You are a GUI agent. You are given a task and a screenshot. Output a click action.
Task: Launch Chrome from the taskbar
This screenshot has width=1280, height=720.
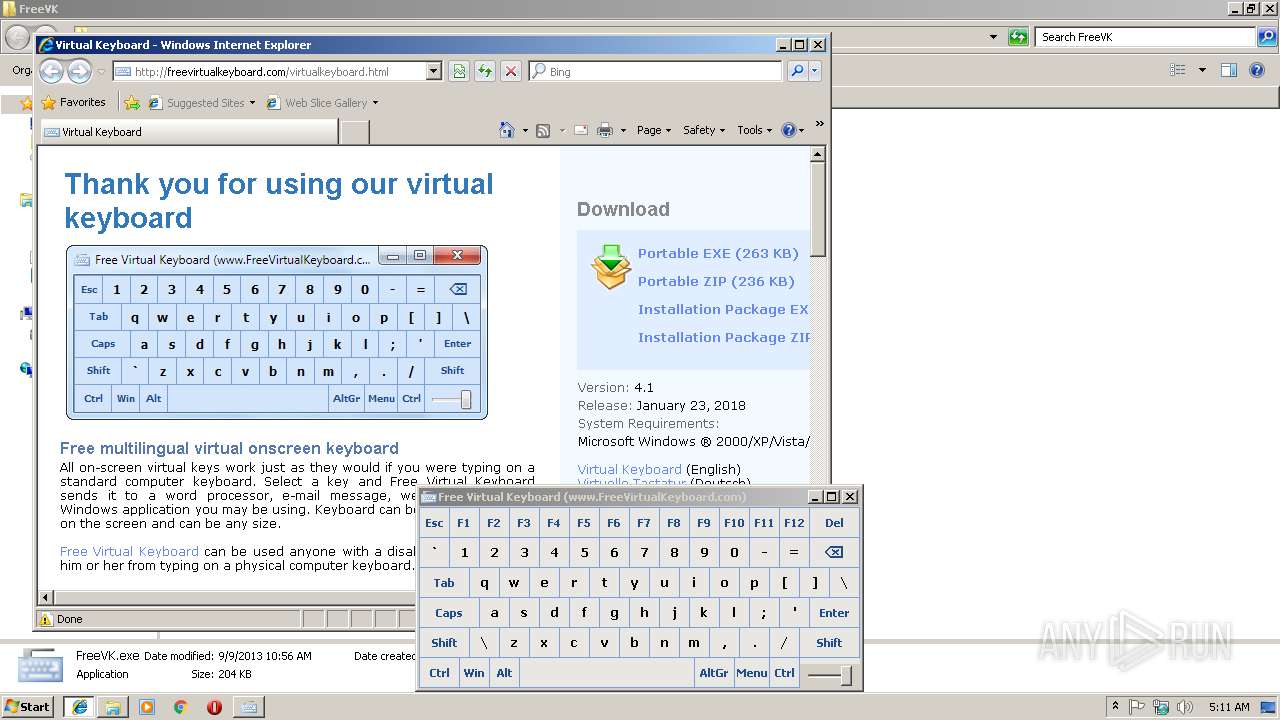point(180,707)
